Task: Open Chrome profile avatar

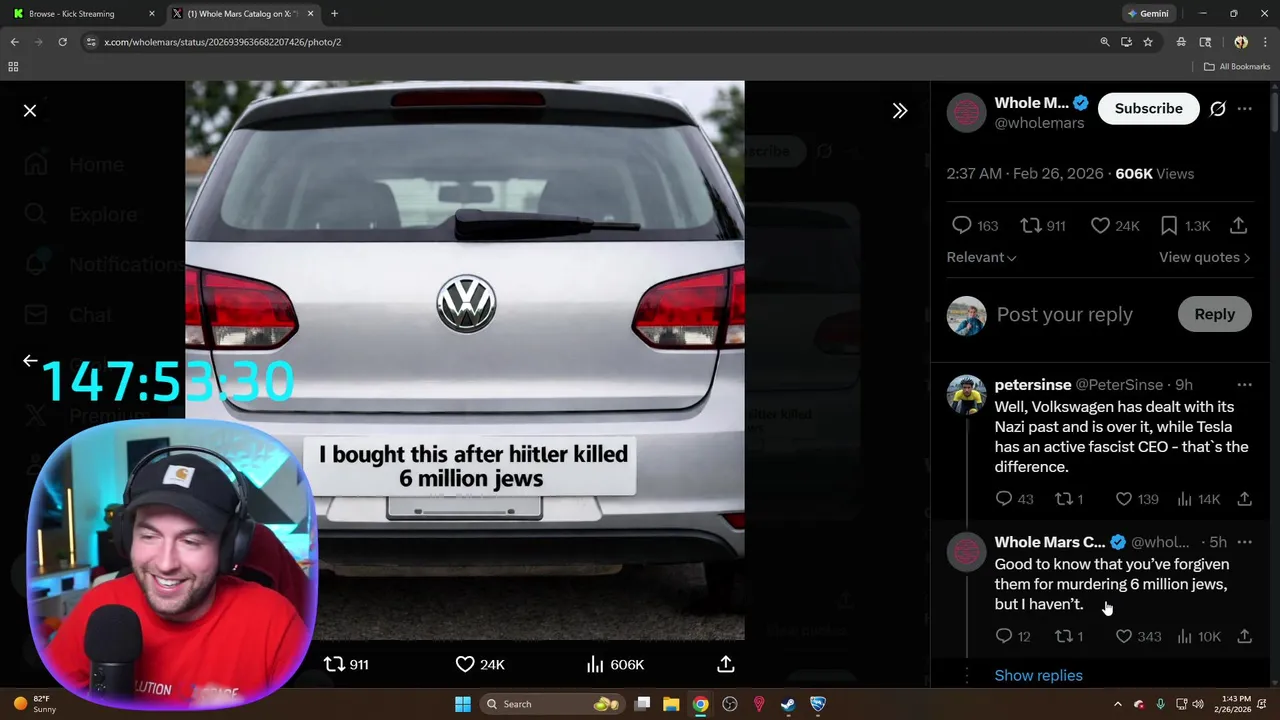Action: (x=1241, y=42)
